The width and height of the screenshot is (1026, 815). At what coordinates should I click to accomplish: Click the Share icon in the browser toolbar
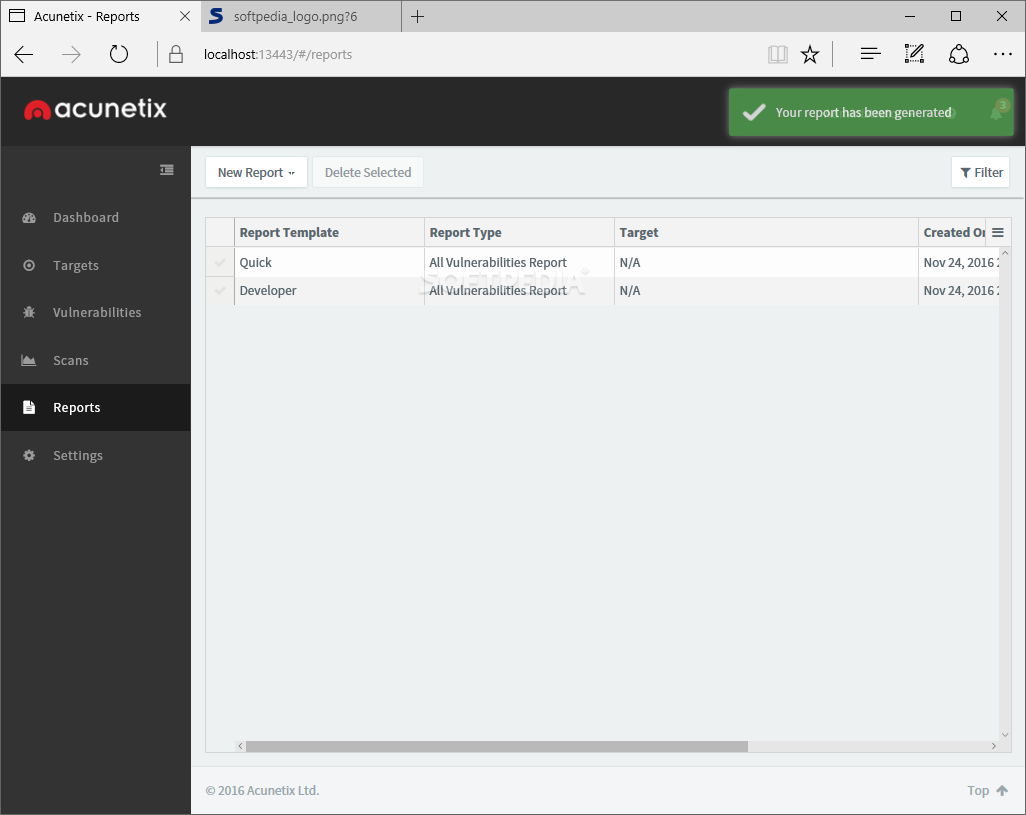pos(959,54)
